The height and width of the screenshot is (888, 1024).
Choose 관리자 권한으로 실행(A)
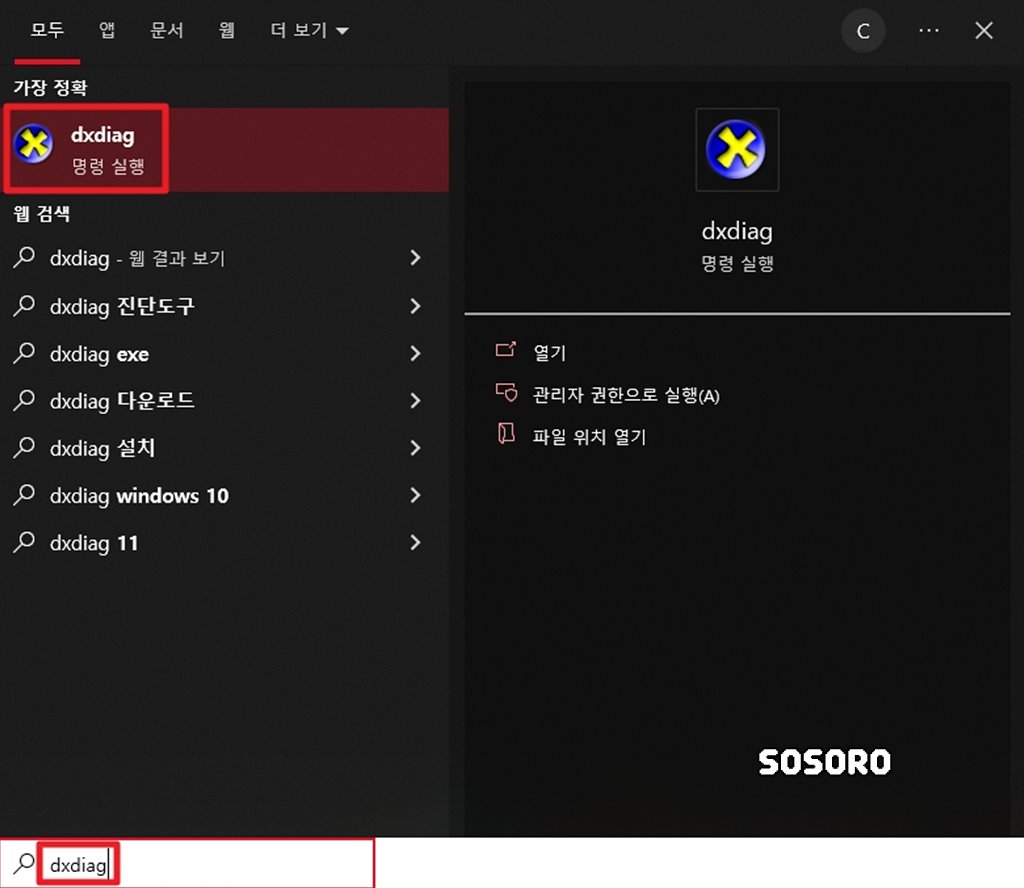tap(626, 395)
